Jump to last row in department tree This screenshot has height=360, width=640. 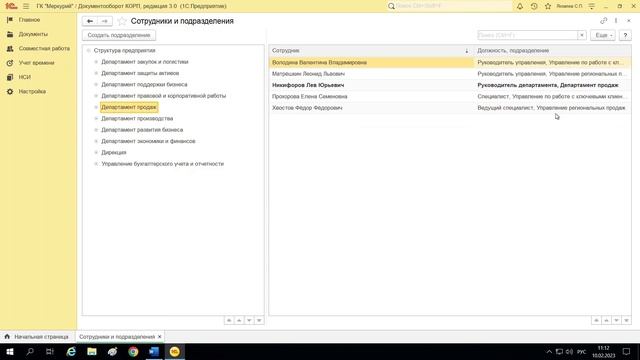point(259,321)
